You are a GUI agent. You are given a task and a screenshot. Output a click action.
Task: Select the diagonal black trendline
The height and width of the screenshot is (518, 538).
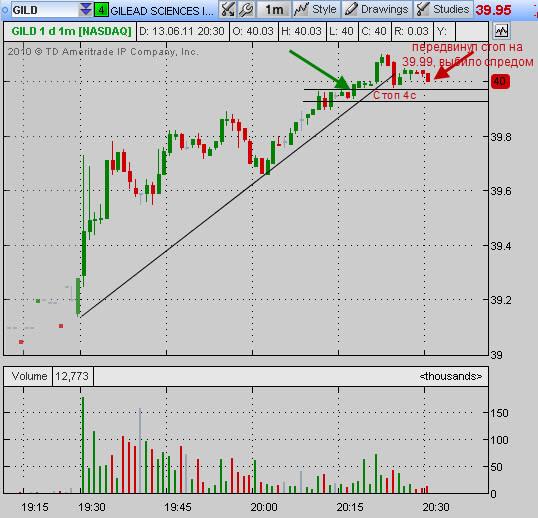coord(237,195)
